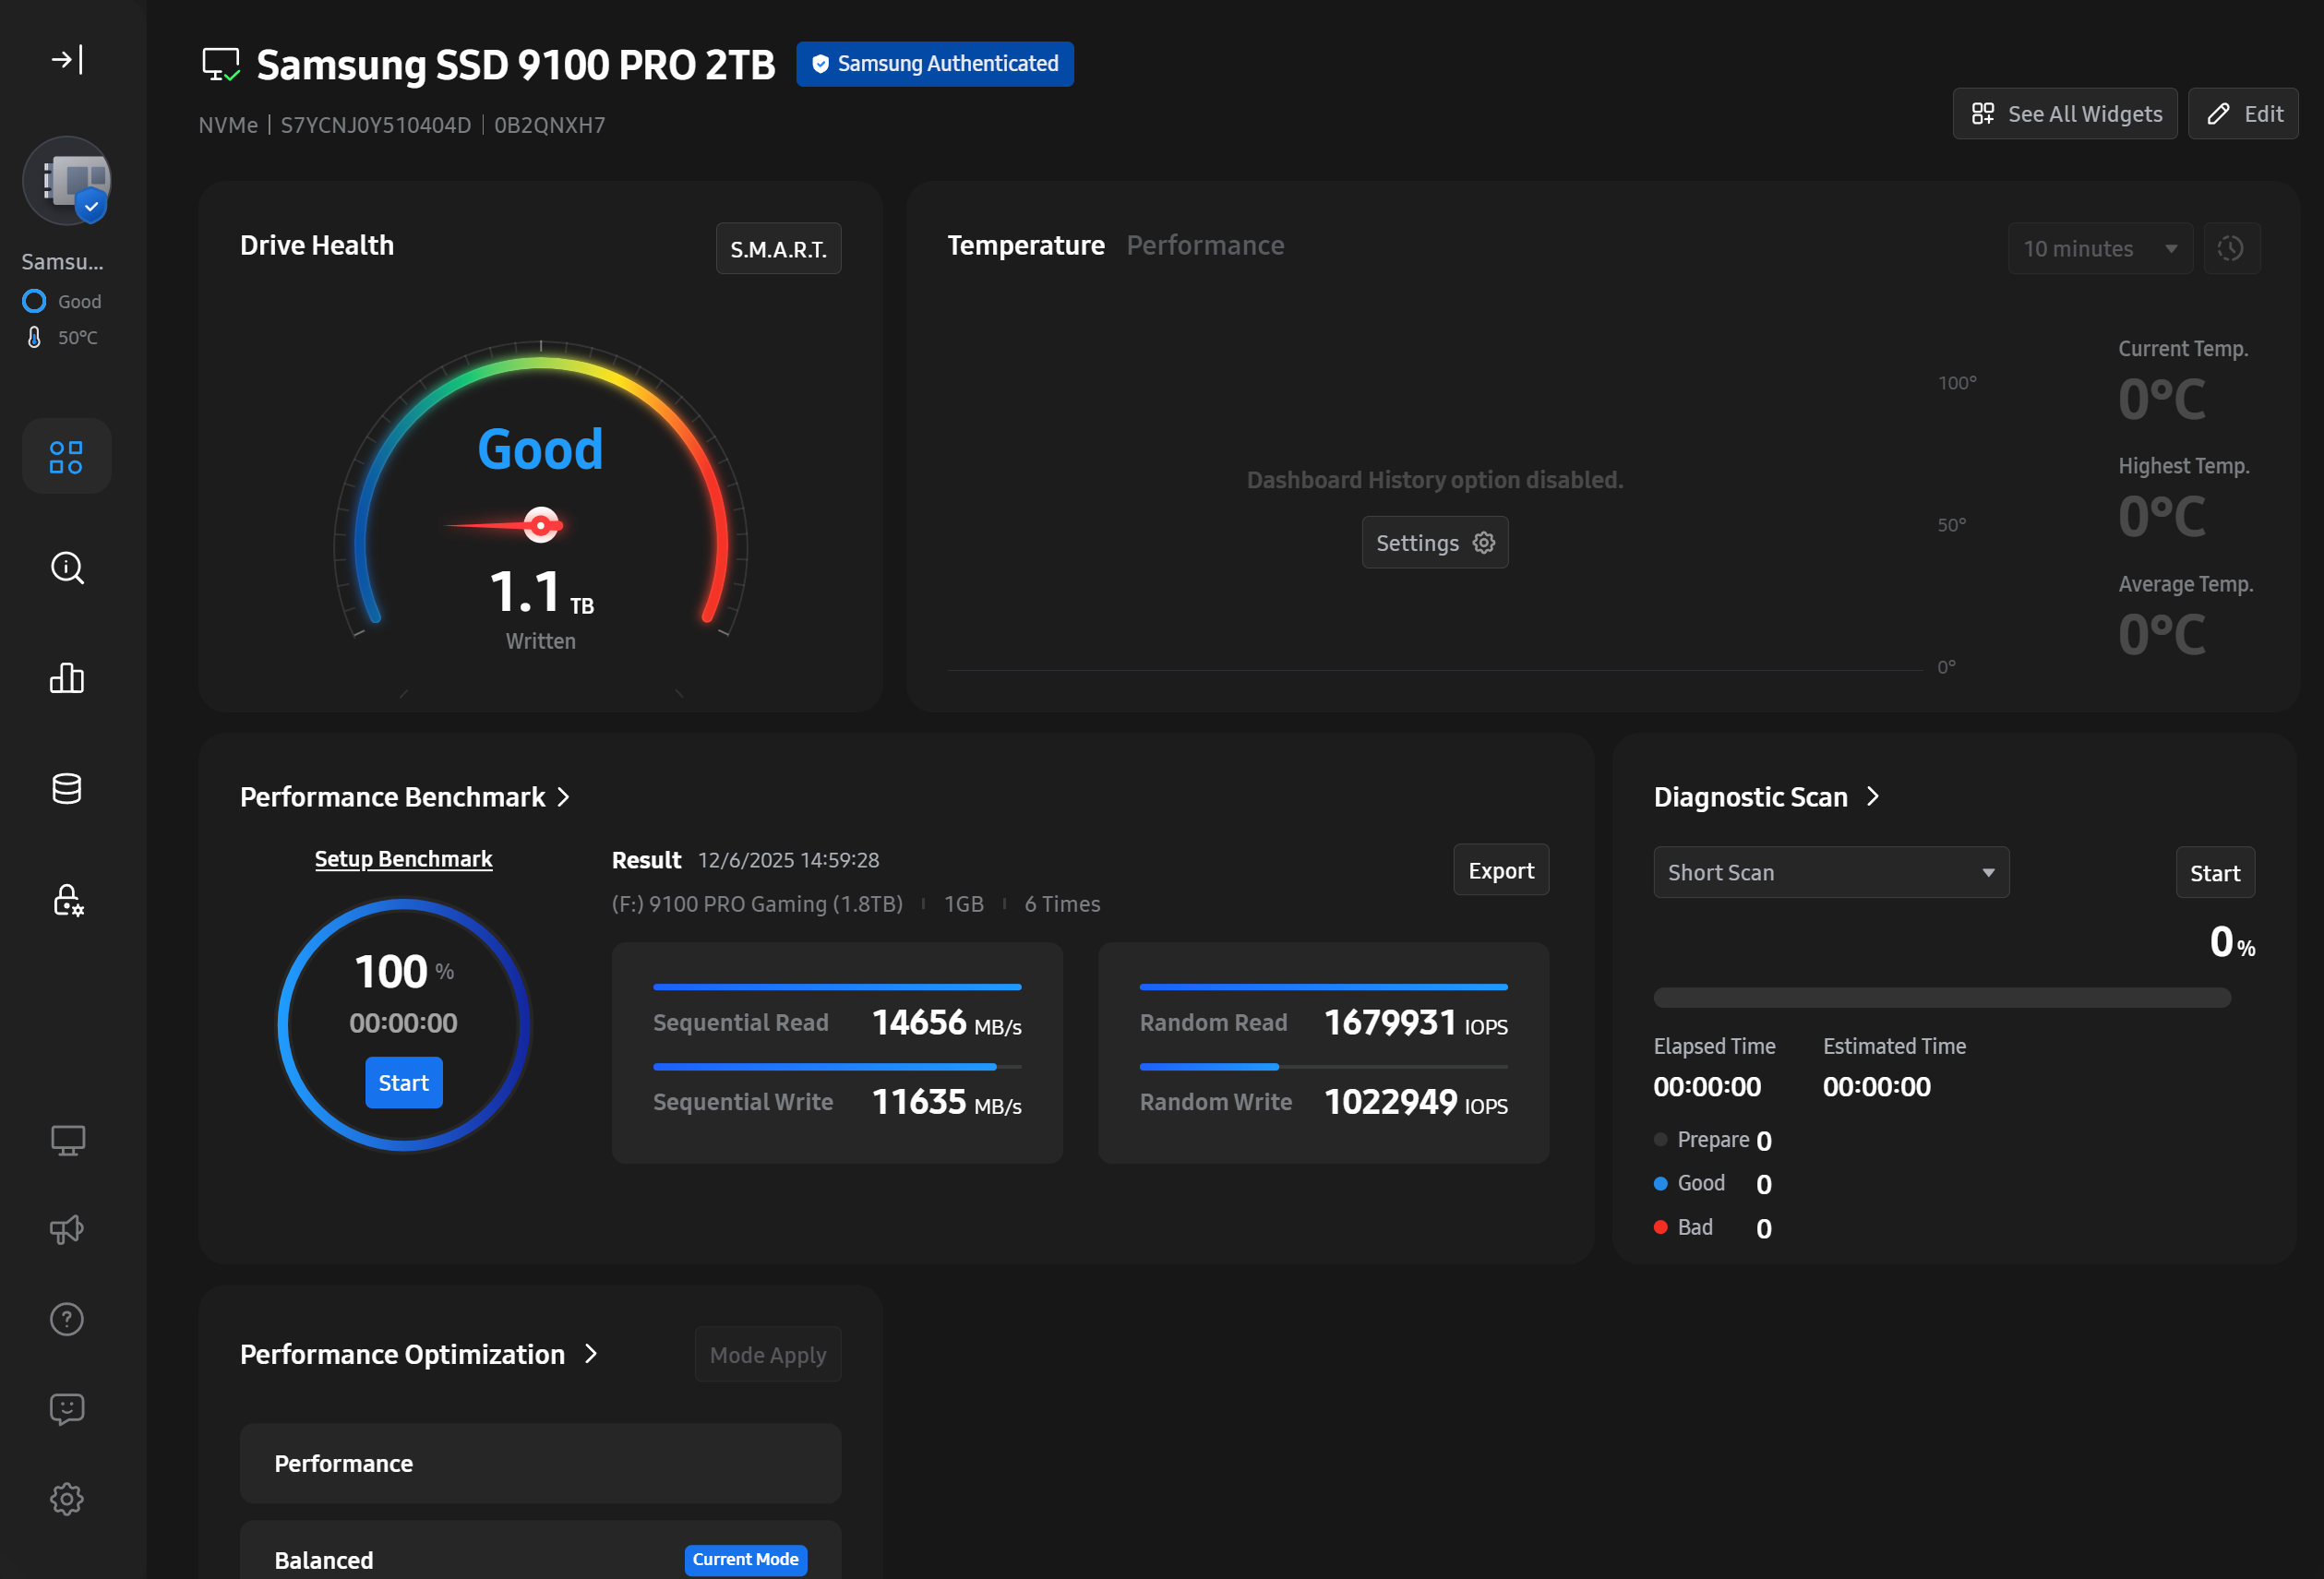Image resolution: width=2324 pixels, height=1579 pixels.
Task: Open the dashboard grid icon in sidebar
Action: 67,457
